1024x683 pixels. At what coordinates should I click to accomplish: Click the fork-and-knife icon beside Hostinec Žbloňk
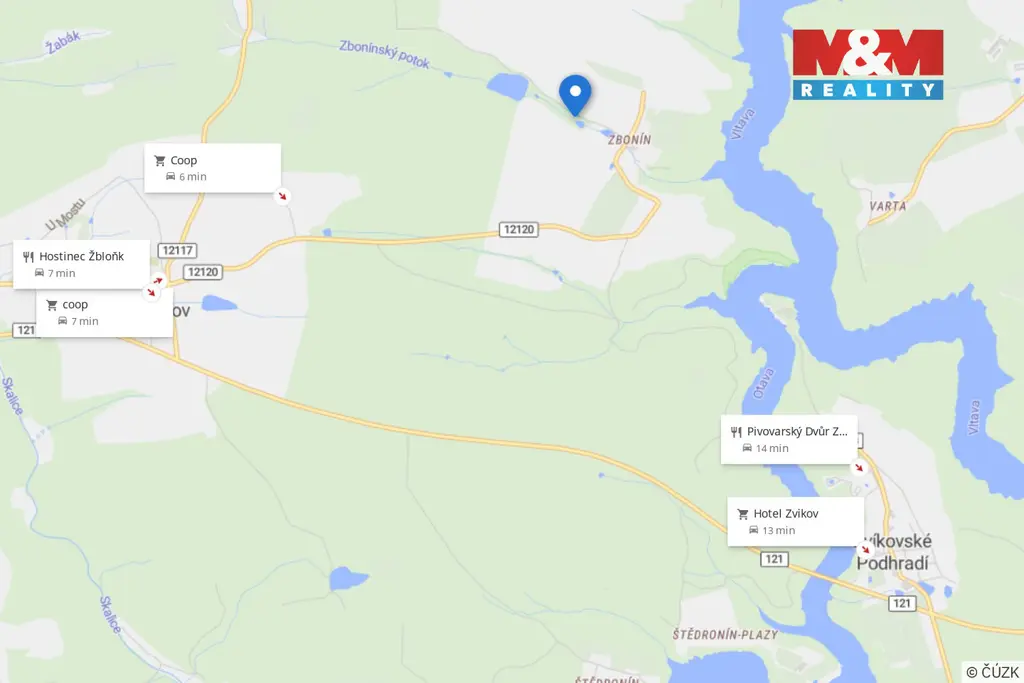point(28,257)
